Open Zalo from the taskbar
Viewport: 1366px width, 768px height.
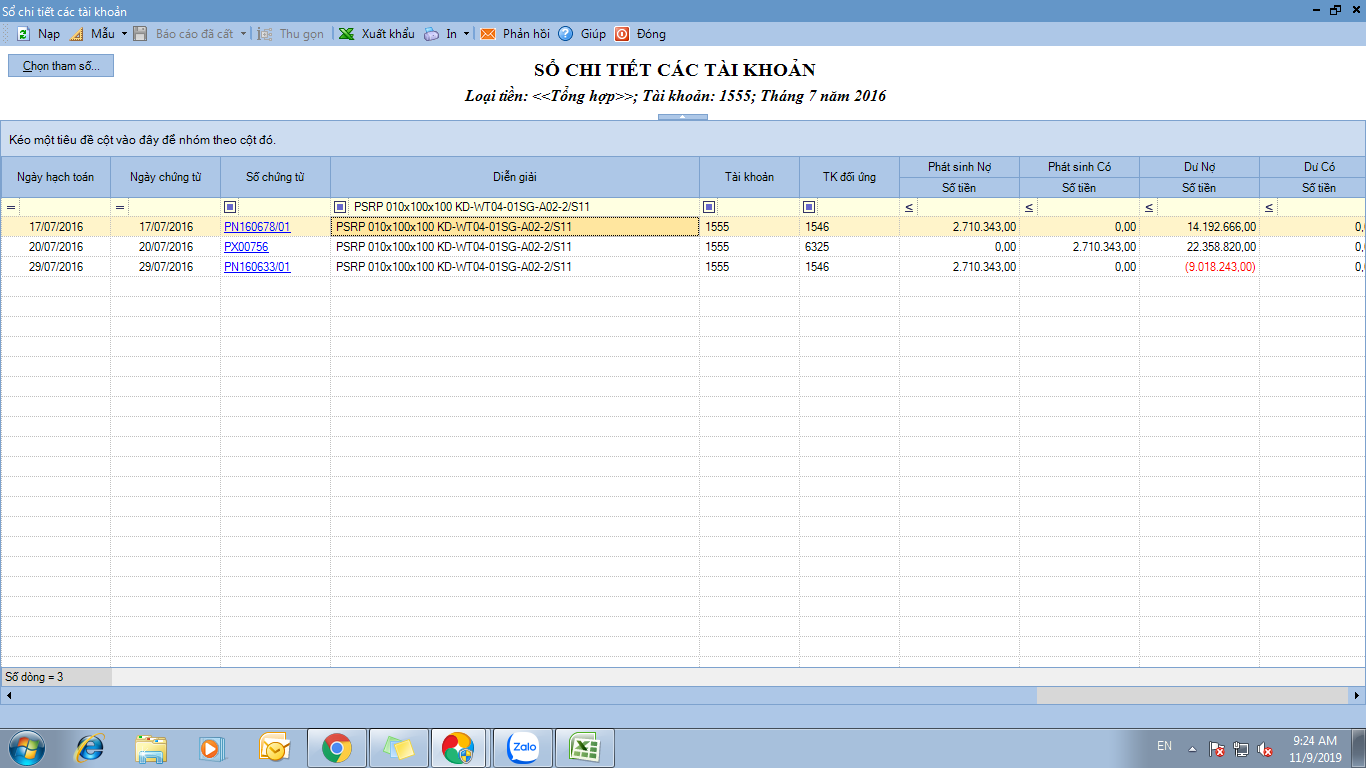[523, 748]
